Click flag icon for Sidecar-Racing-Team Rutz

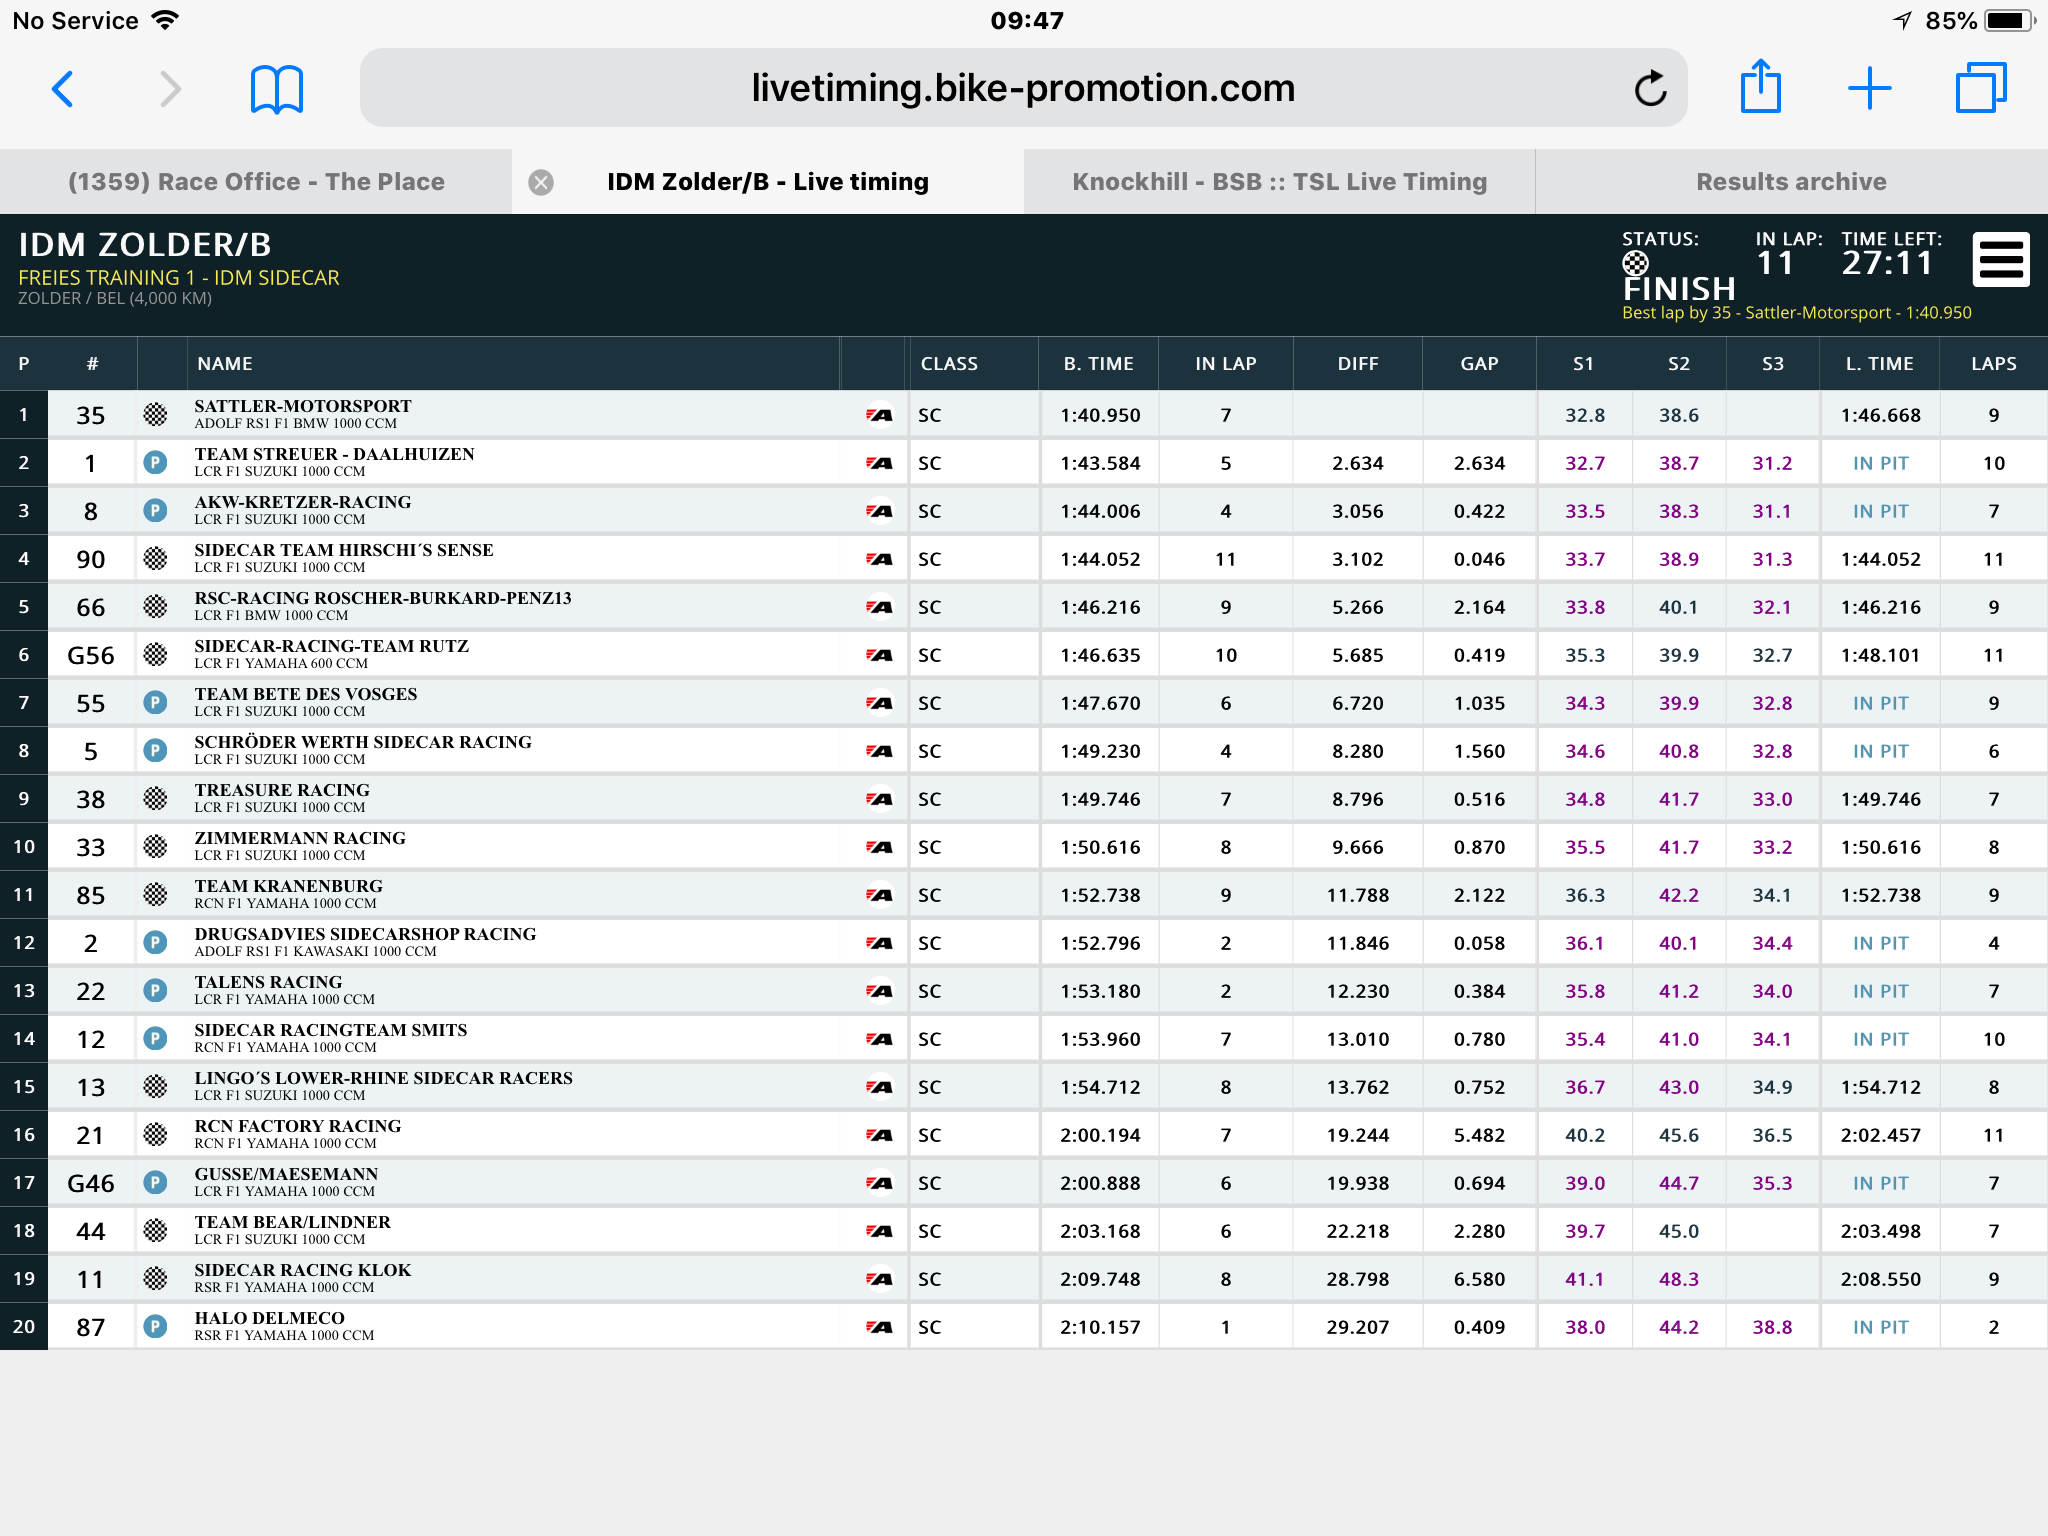(x=155, y=654)
